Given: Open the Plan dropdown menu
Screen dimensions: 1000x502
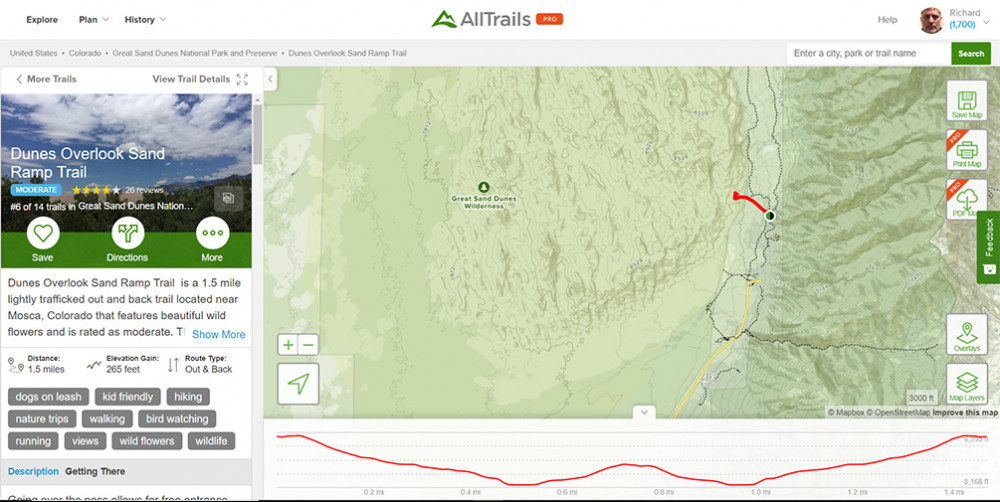Looking at the screenshot, I should [94, 20].
